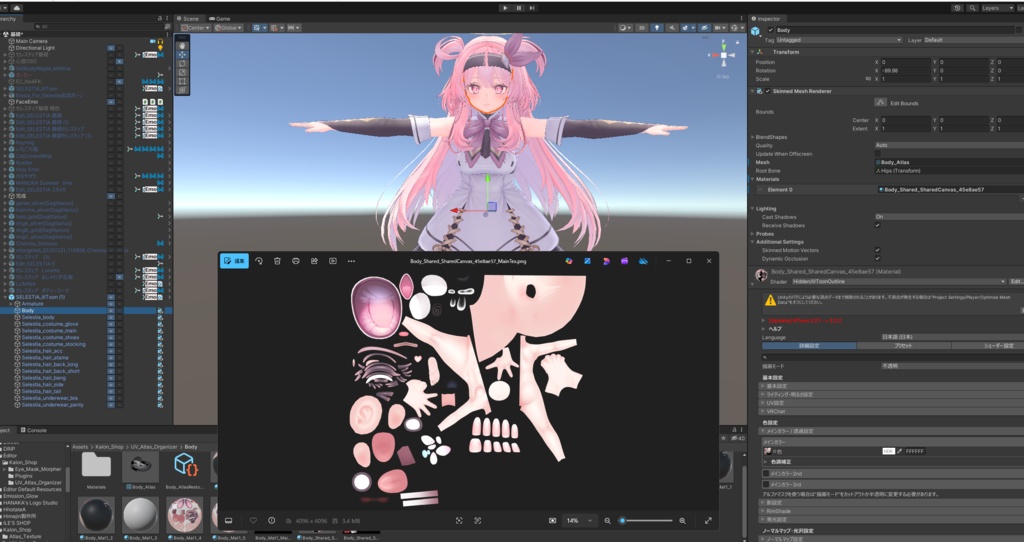Open the Tag Untagged dropdown

pos(839,40)
